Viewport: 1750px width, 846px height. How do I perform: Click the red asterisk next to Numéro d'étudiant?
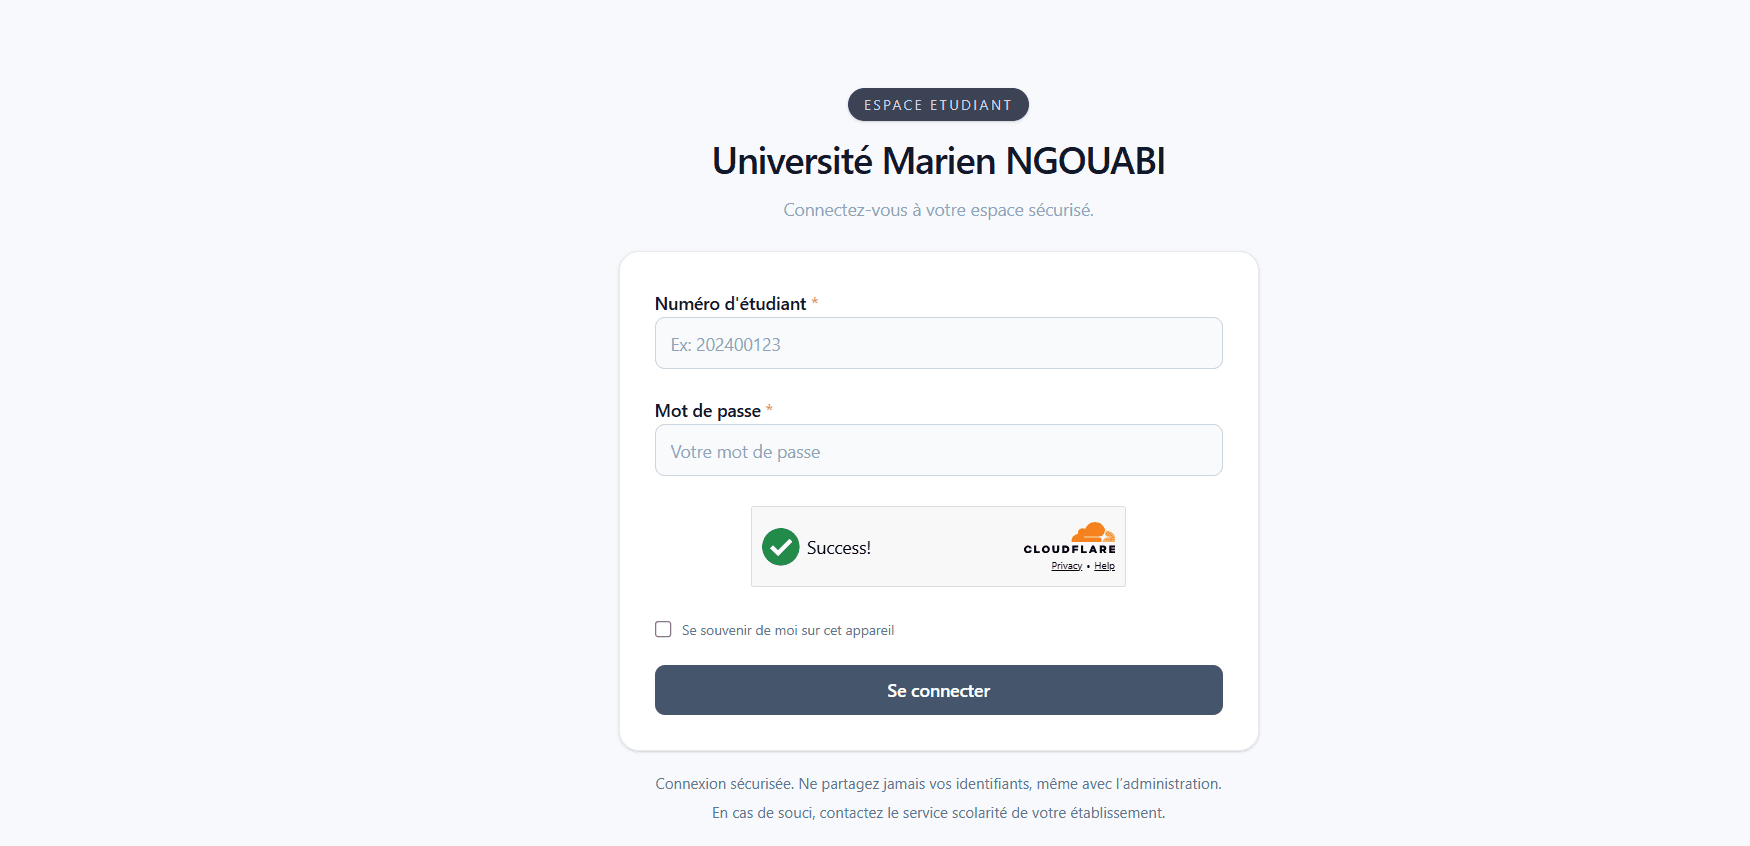pyautogui.click(x=815, y=303)
